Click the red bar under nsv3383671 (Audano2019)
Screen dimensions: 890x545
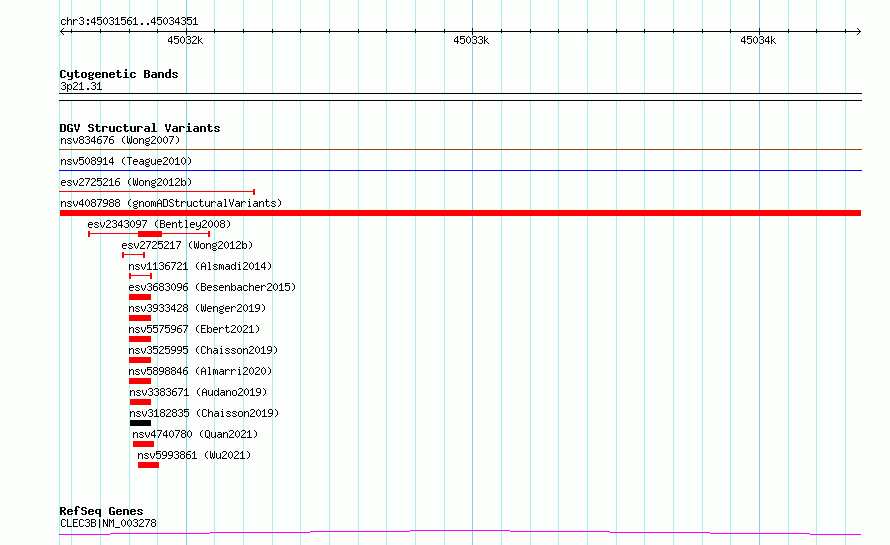pos(140,402)
